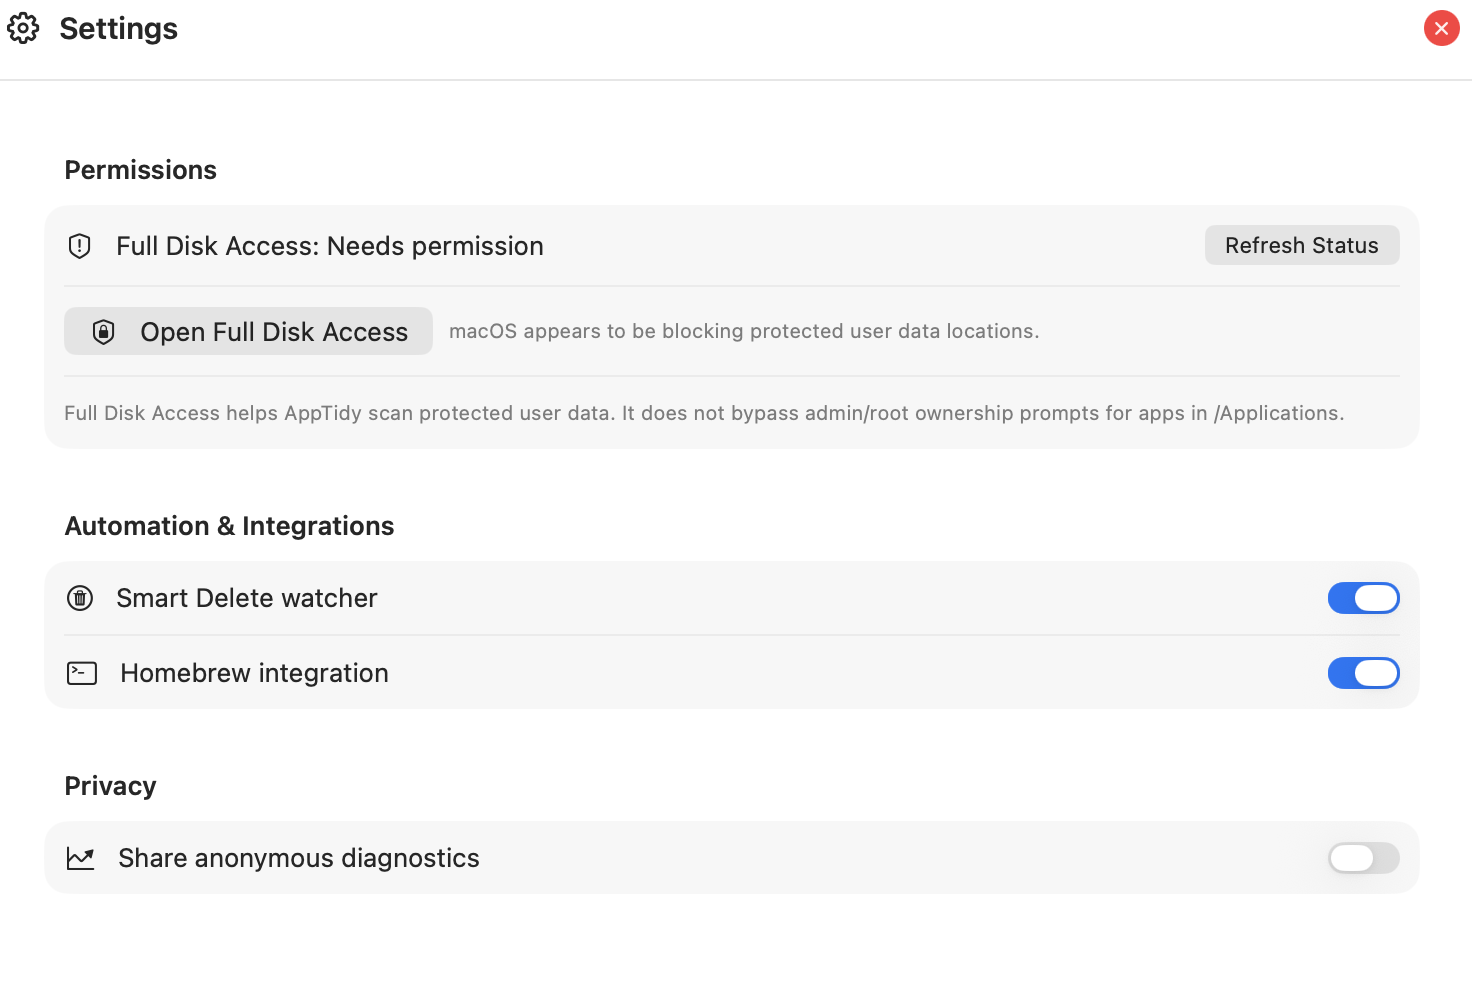Viewport: 1472px width, 1002px height.
Task: Click the Full Disk Access helper note text
Action: pyautogui.click(x=704, y=413)
